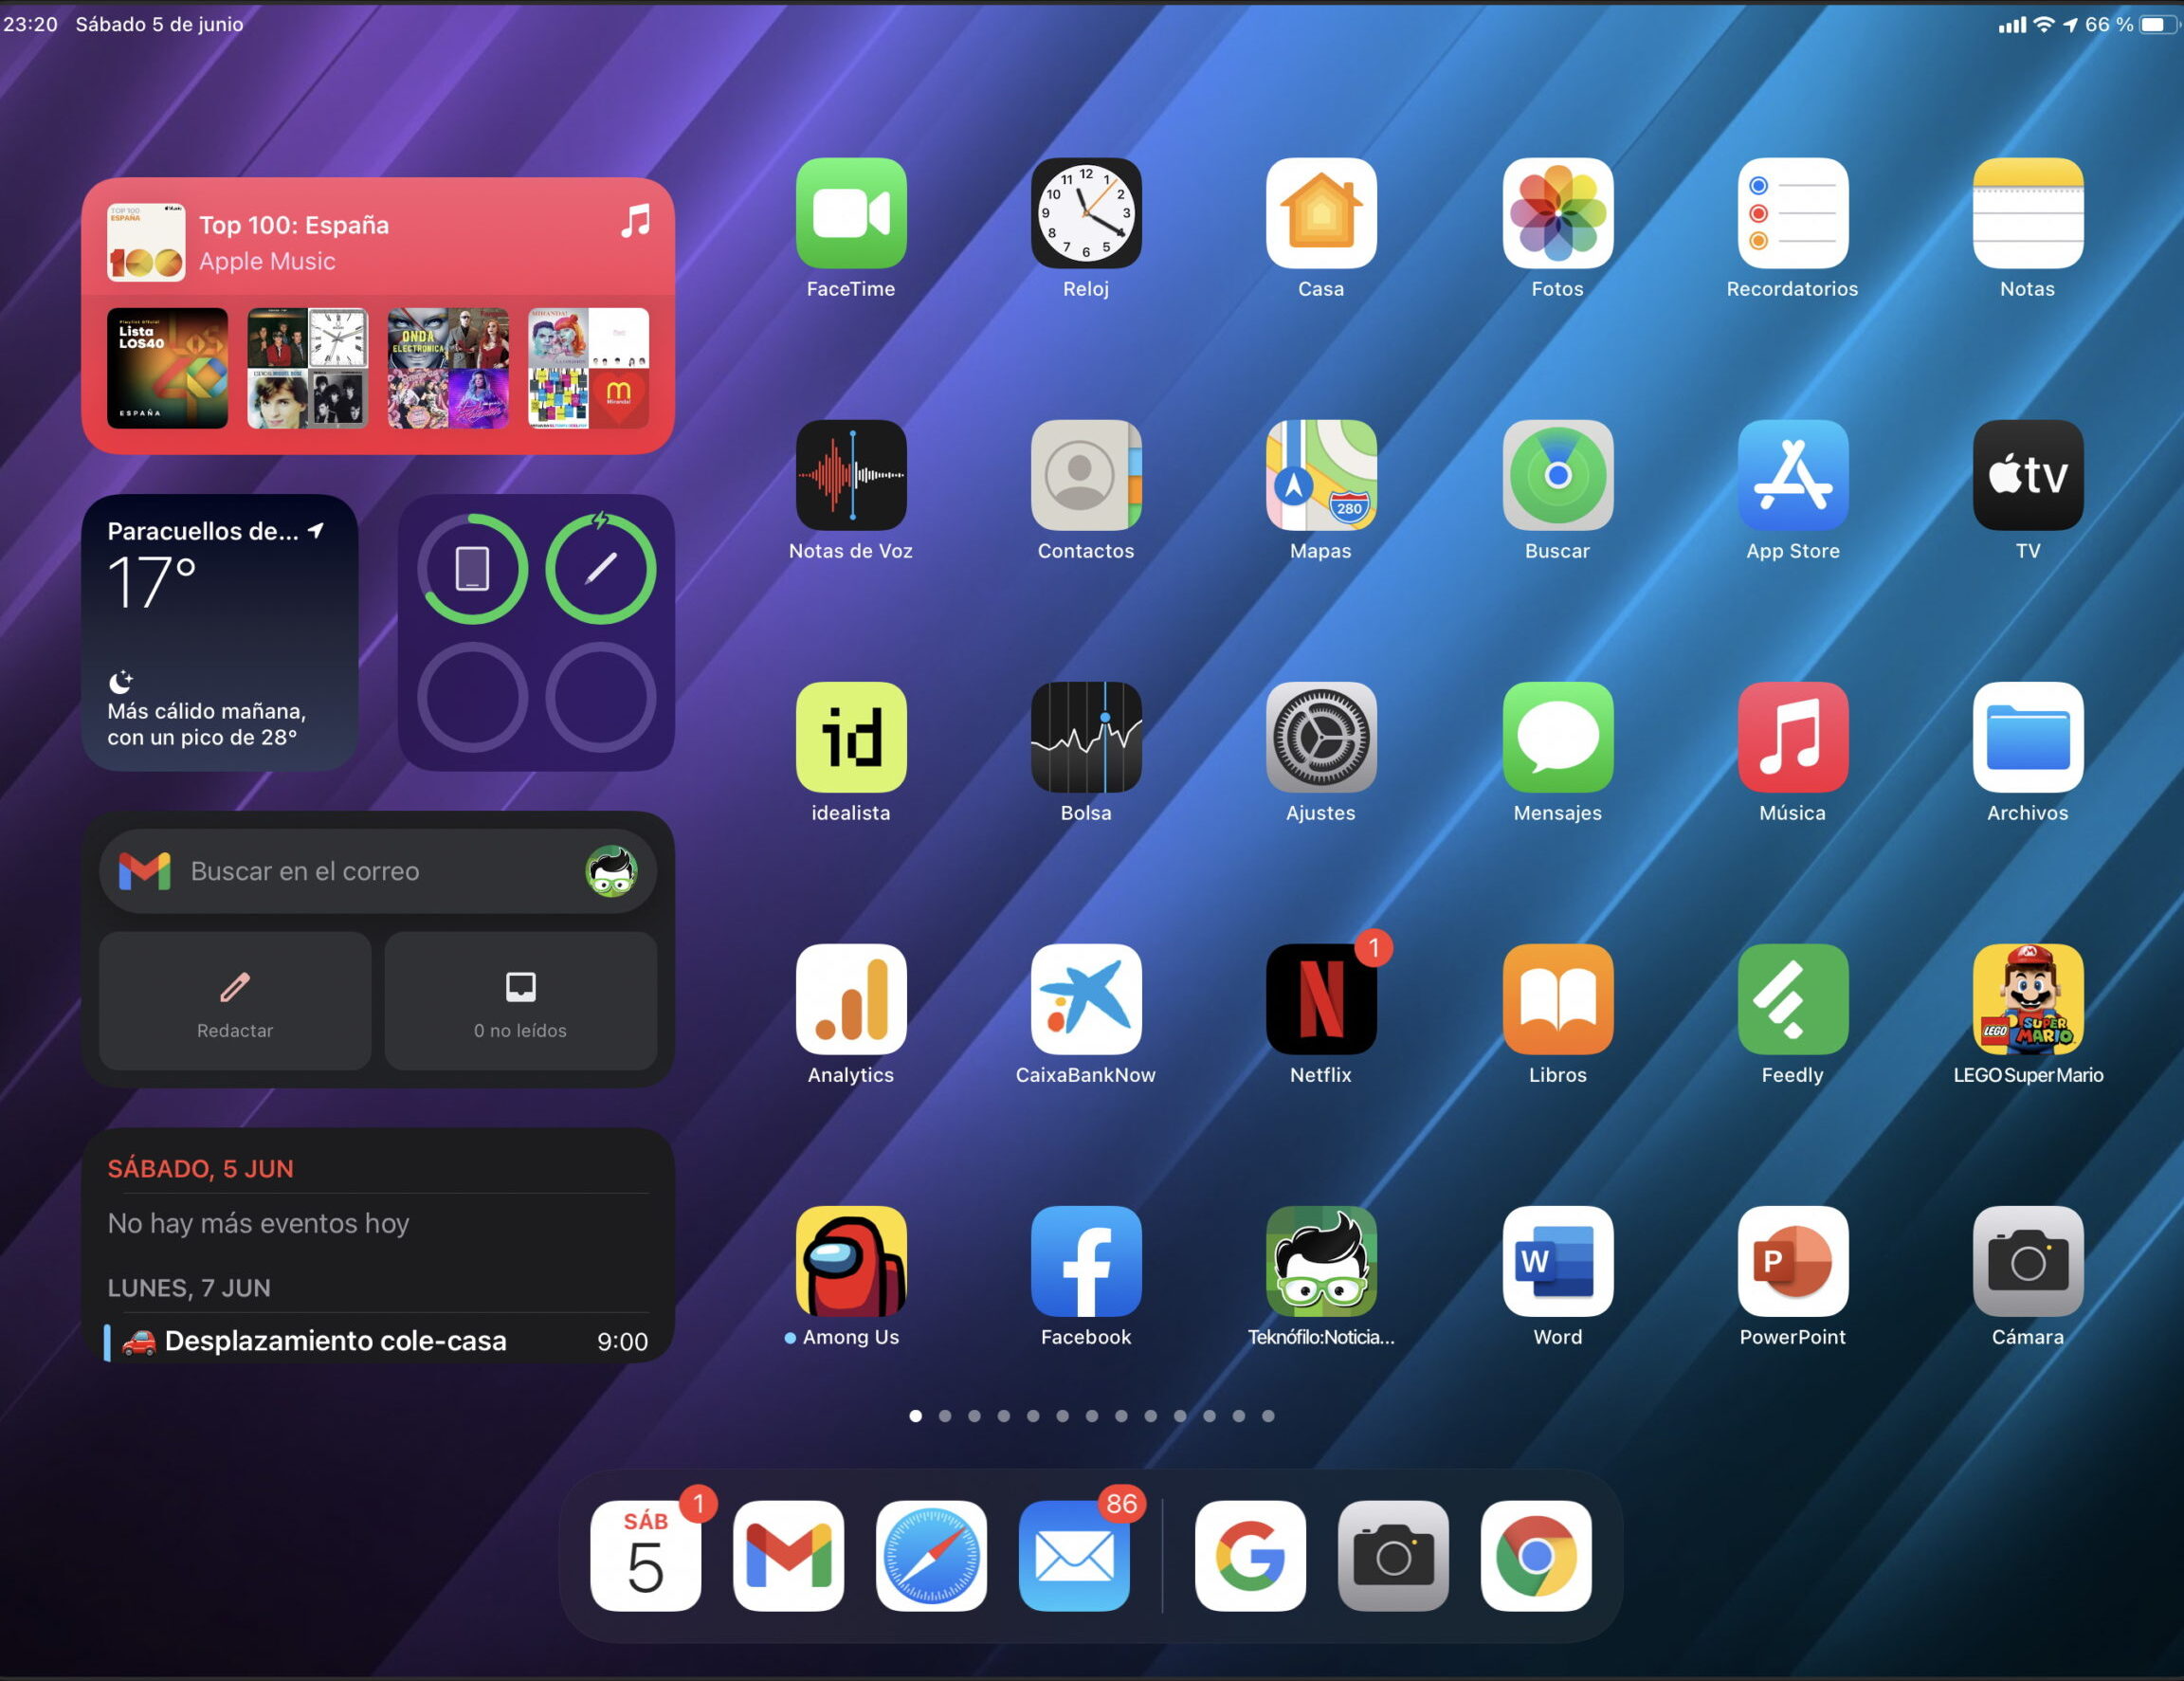Open the Notas app
The width and height of the screenshot is (2184, 1681).
(2028, 213)
